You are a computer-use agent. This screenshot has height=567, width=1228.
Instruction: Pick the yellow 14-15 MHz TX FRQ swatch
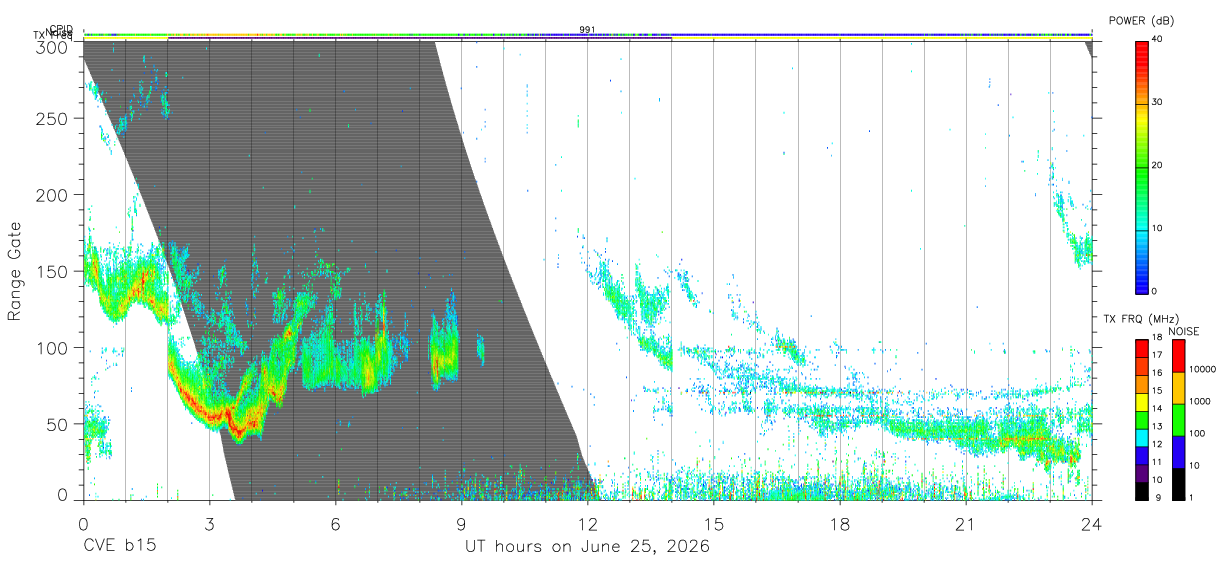click(x=1142, y=402)
